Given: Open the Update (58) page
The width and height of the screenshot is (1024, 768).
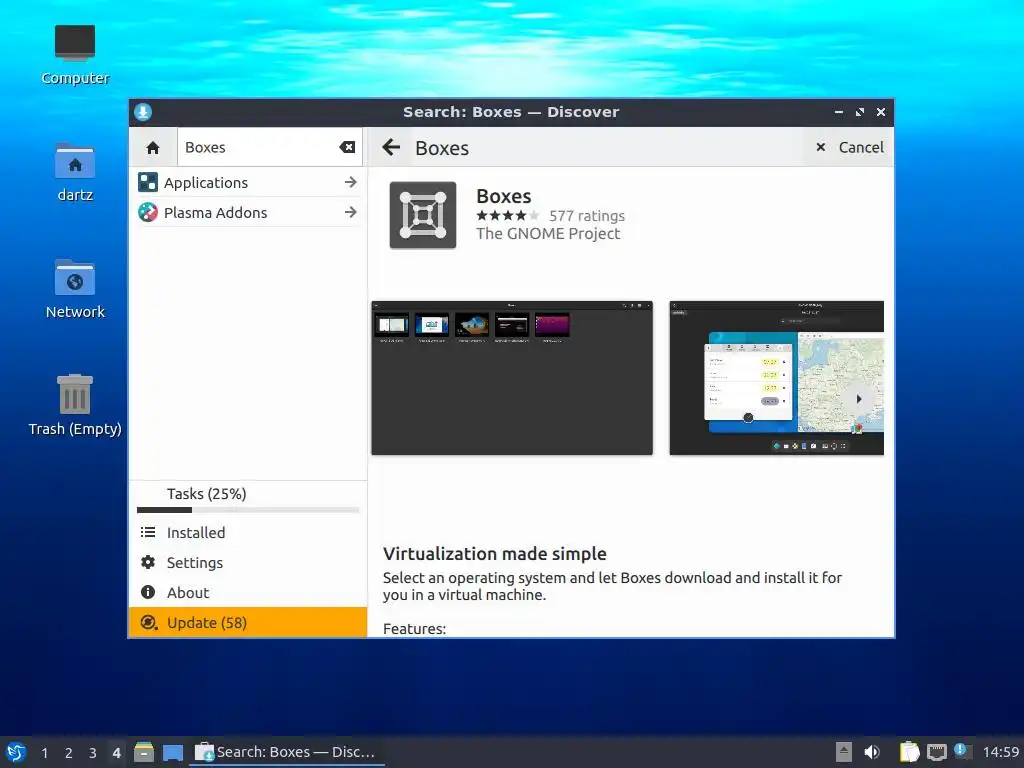Looking at the screenshot, I should click(248, 622).
